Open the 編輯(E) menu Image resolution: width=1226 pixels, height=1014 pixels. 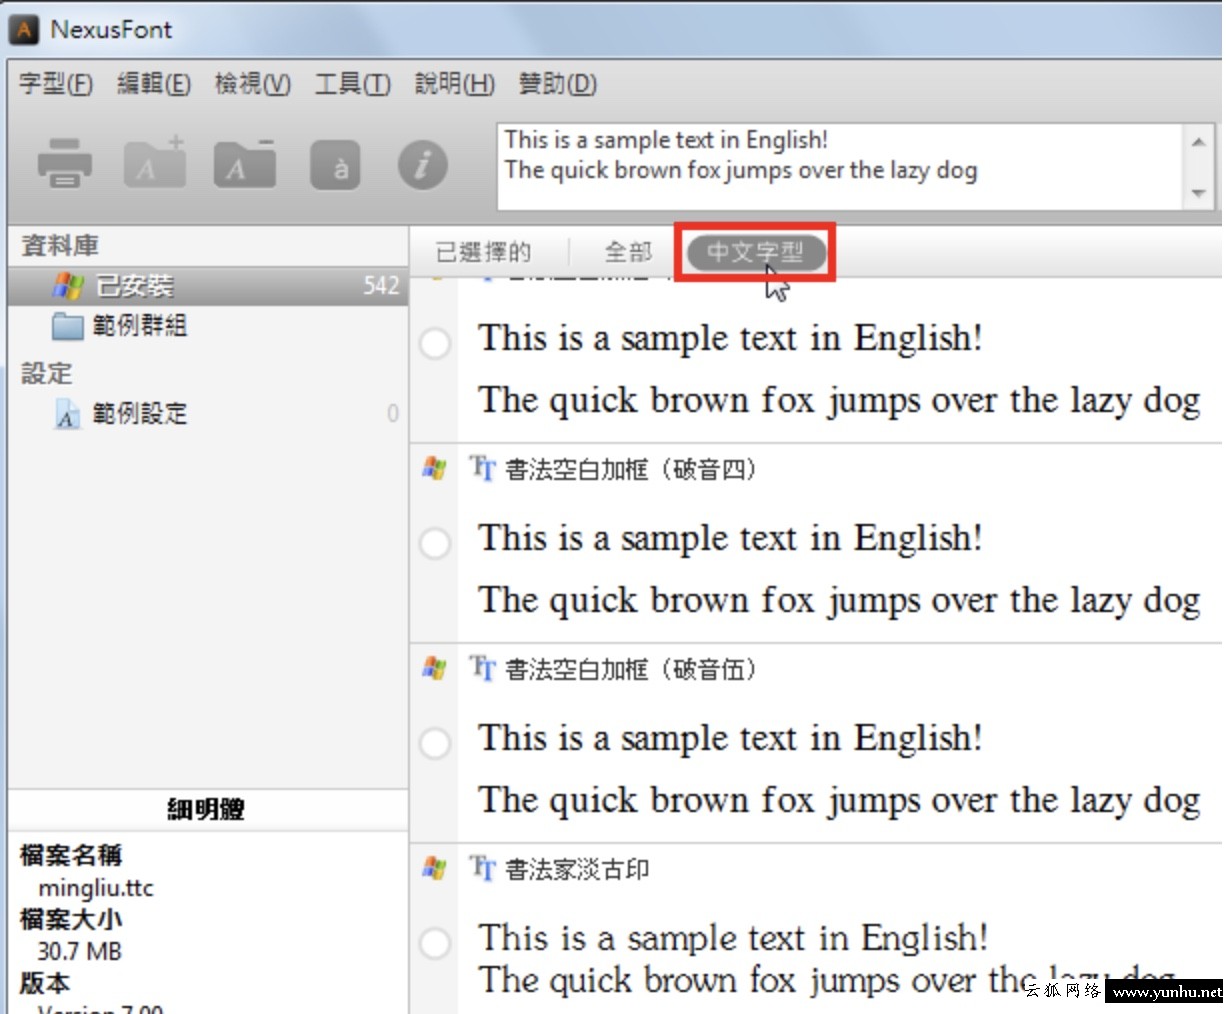(154, 84)
